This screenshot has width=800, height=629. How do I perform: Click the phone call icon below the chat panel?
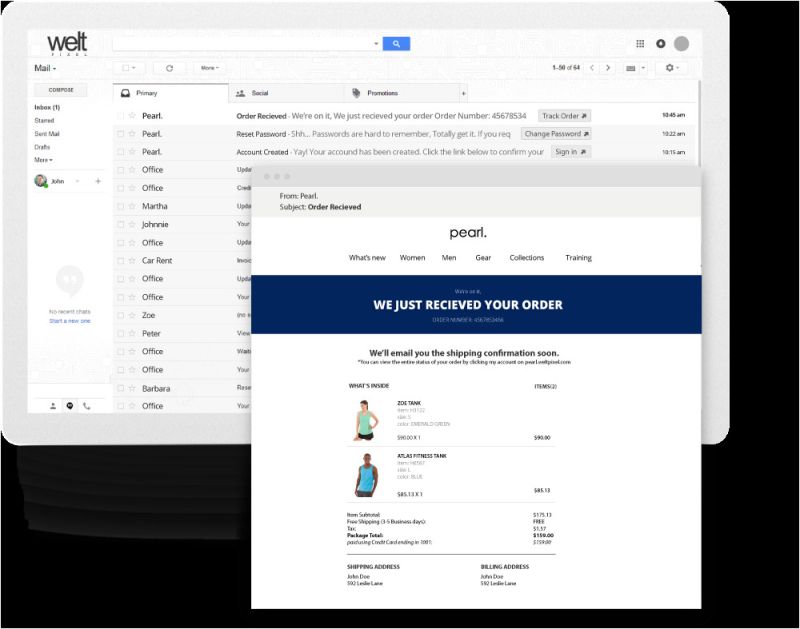point(87,407)
